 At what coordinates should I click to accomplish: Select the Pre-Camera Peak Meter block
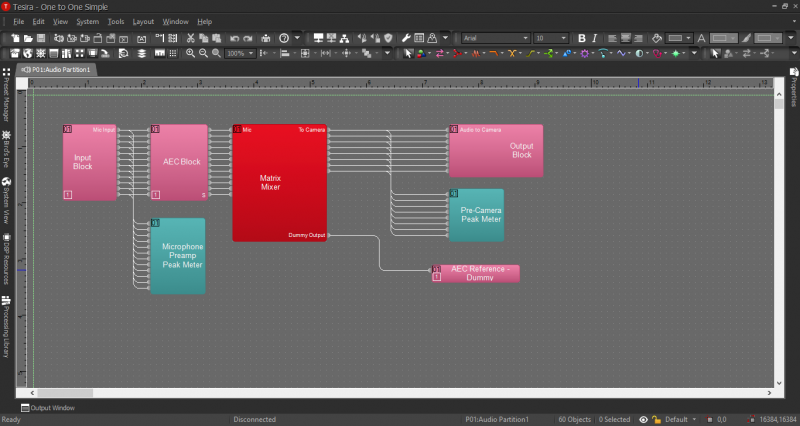pyautogui.click(x=477, y=215)
